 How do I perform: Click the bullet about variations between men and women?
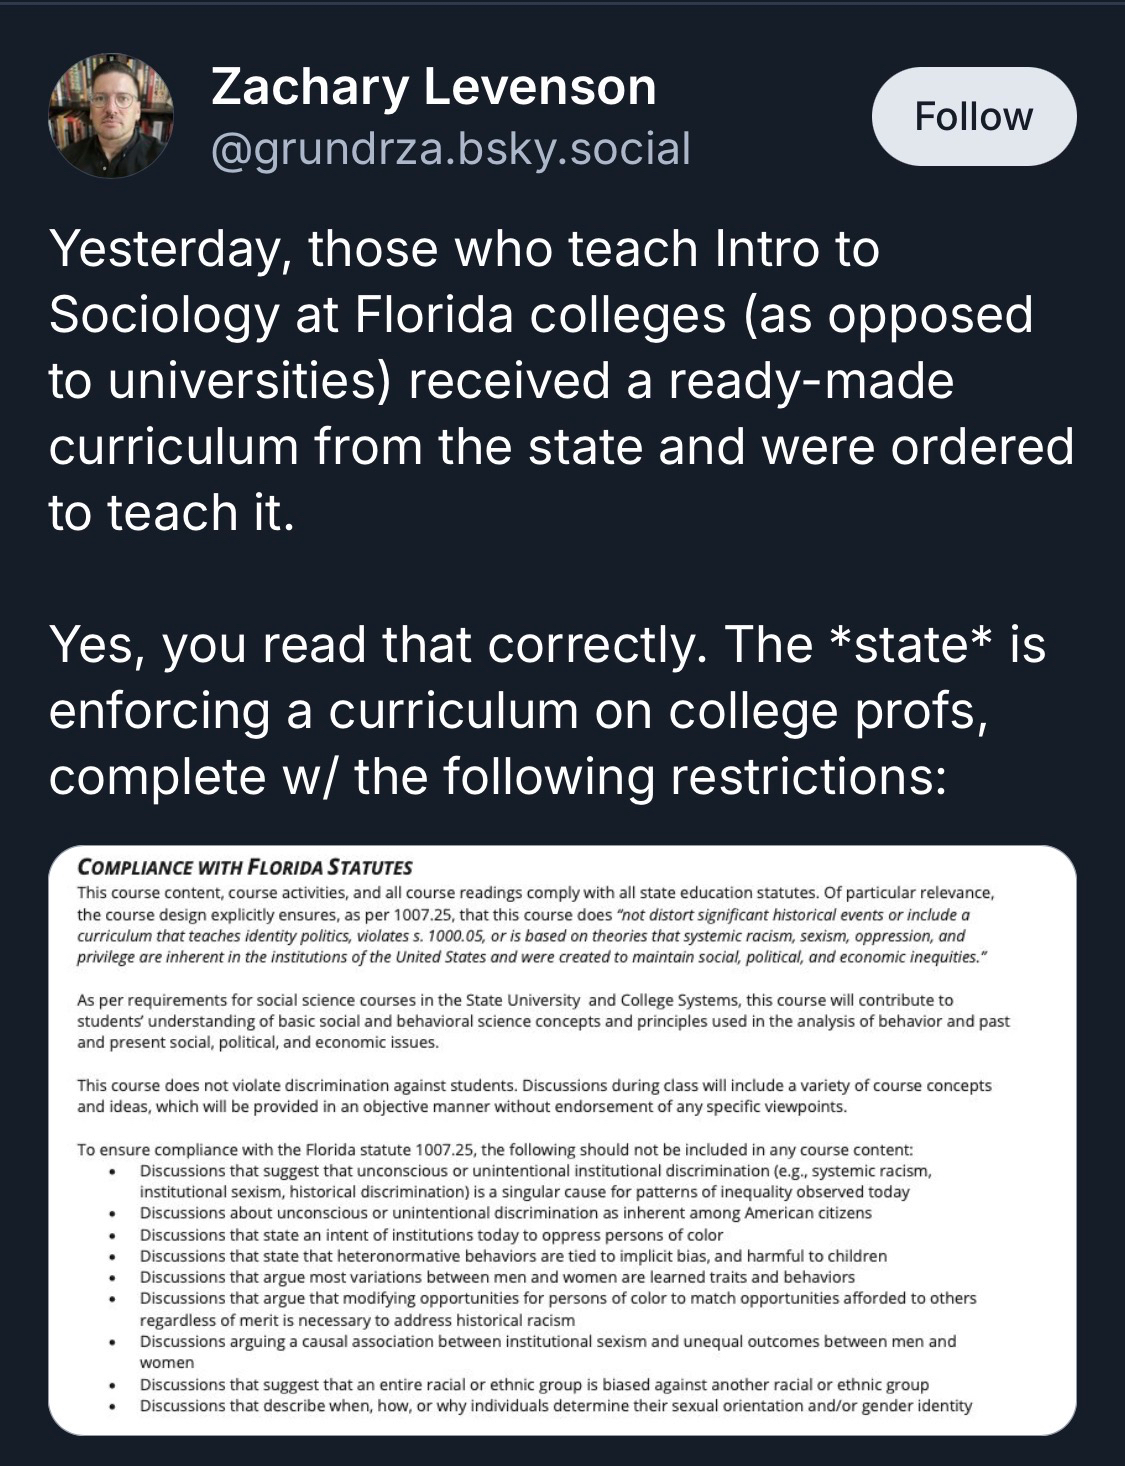[x=497, y=1277]
